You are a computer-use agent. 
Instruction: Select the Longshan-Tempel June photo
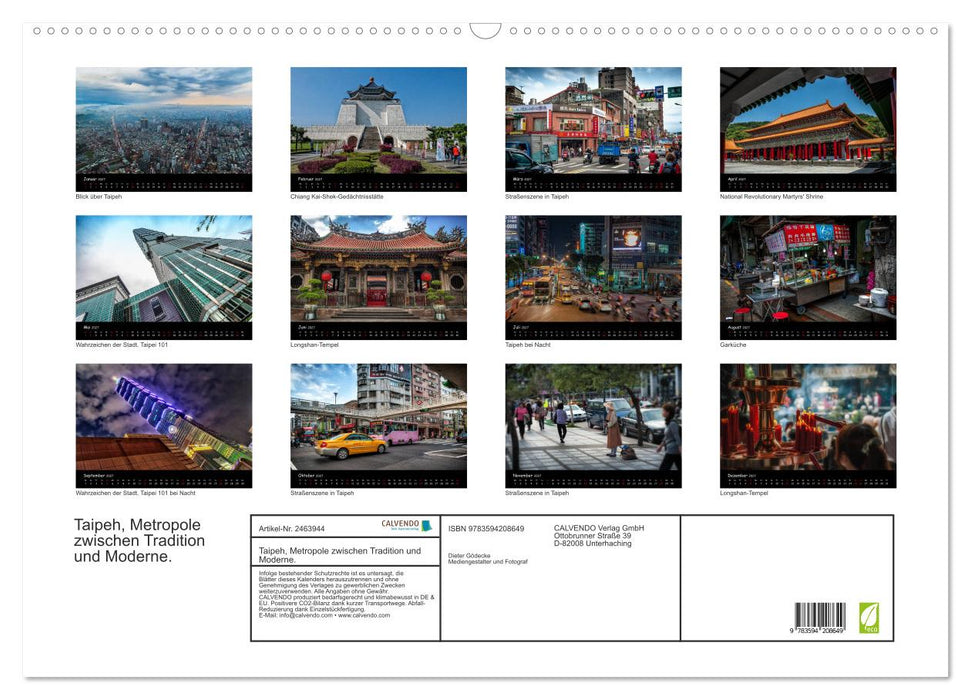coord(378,269)
